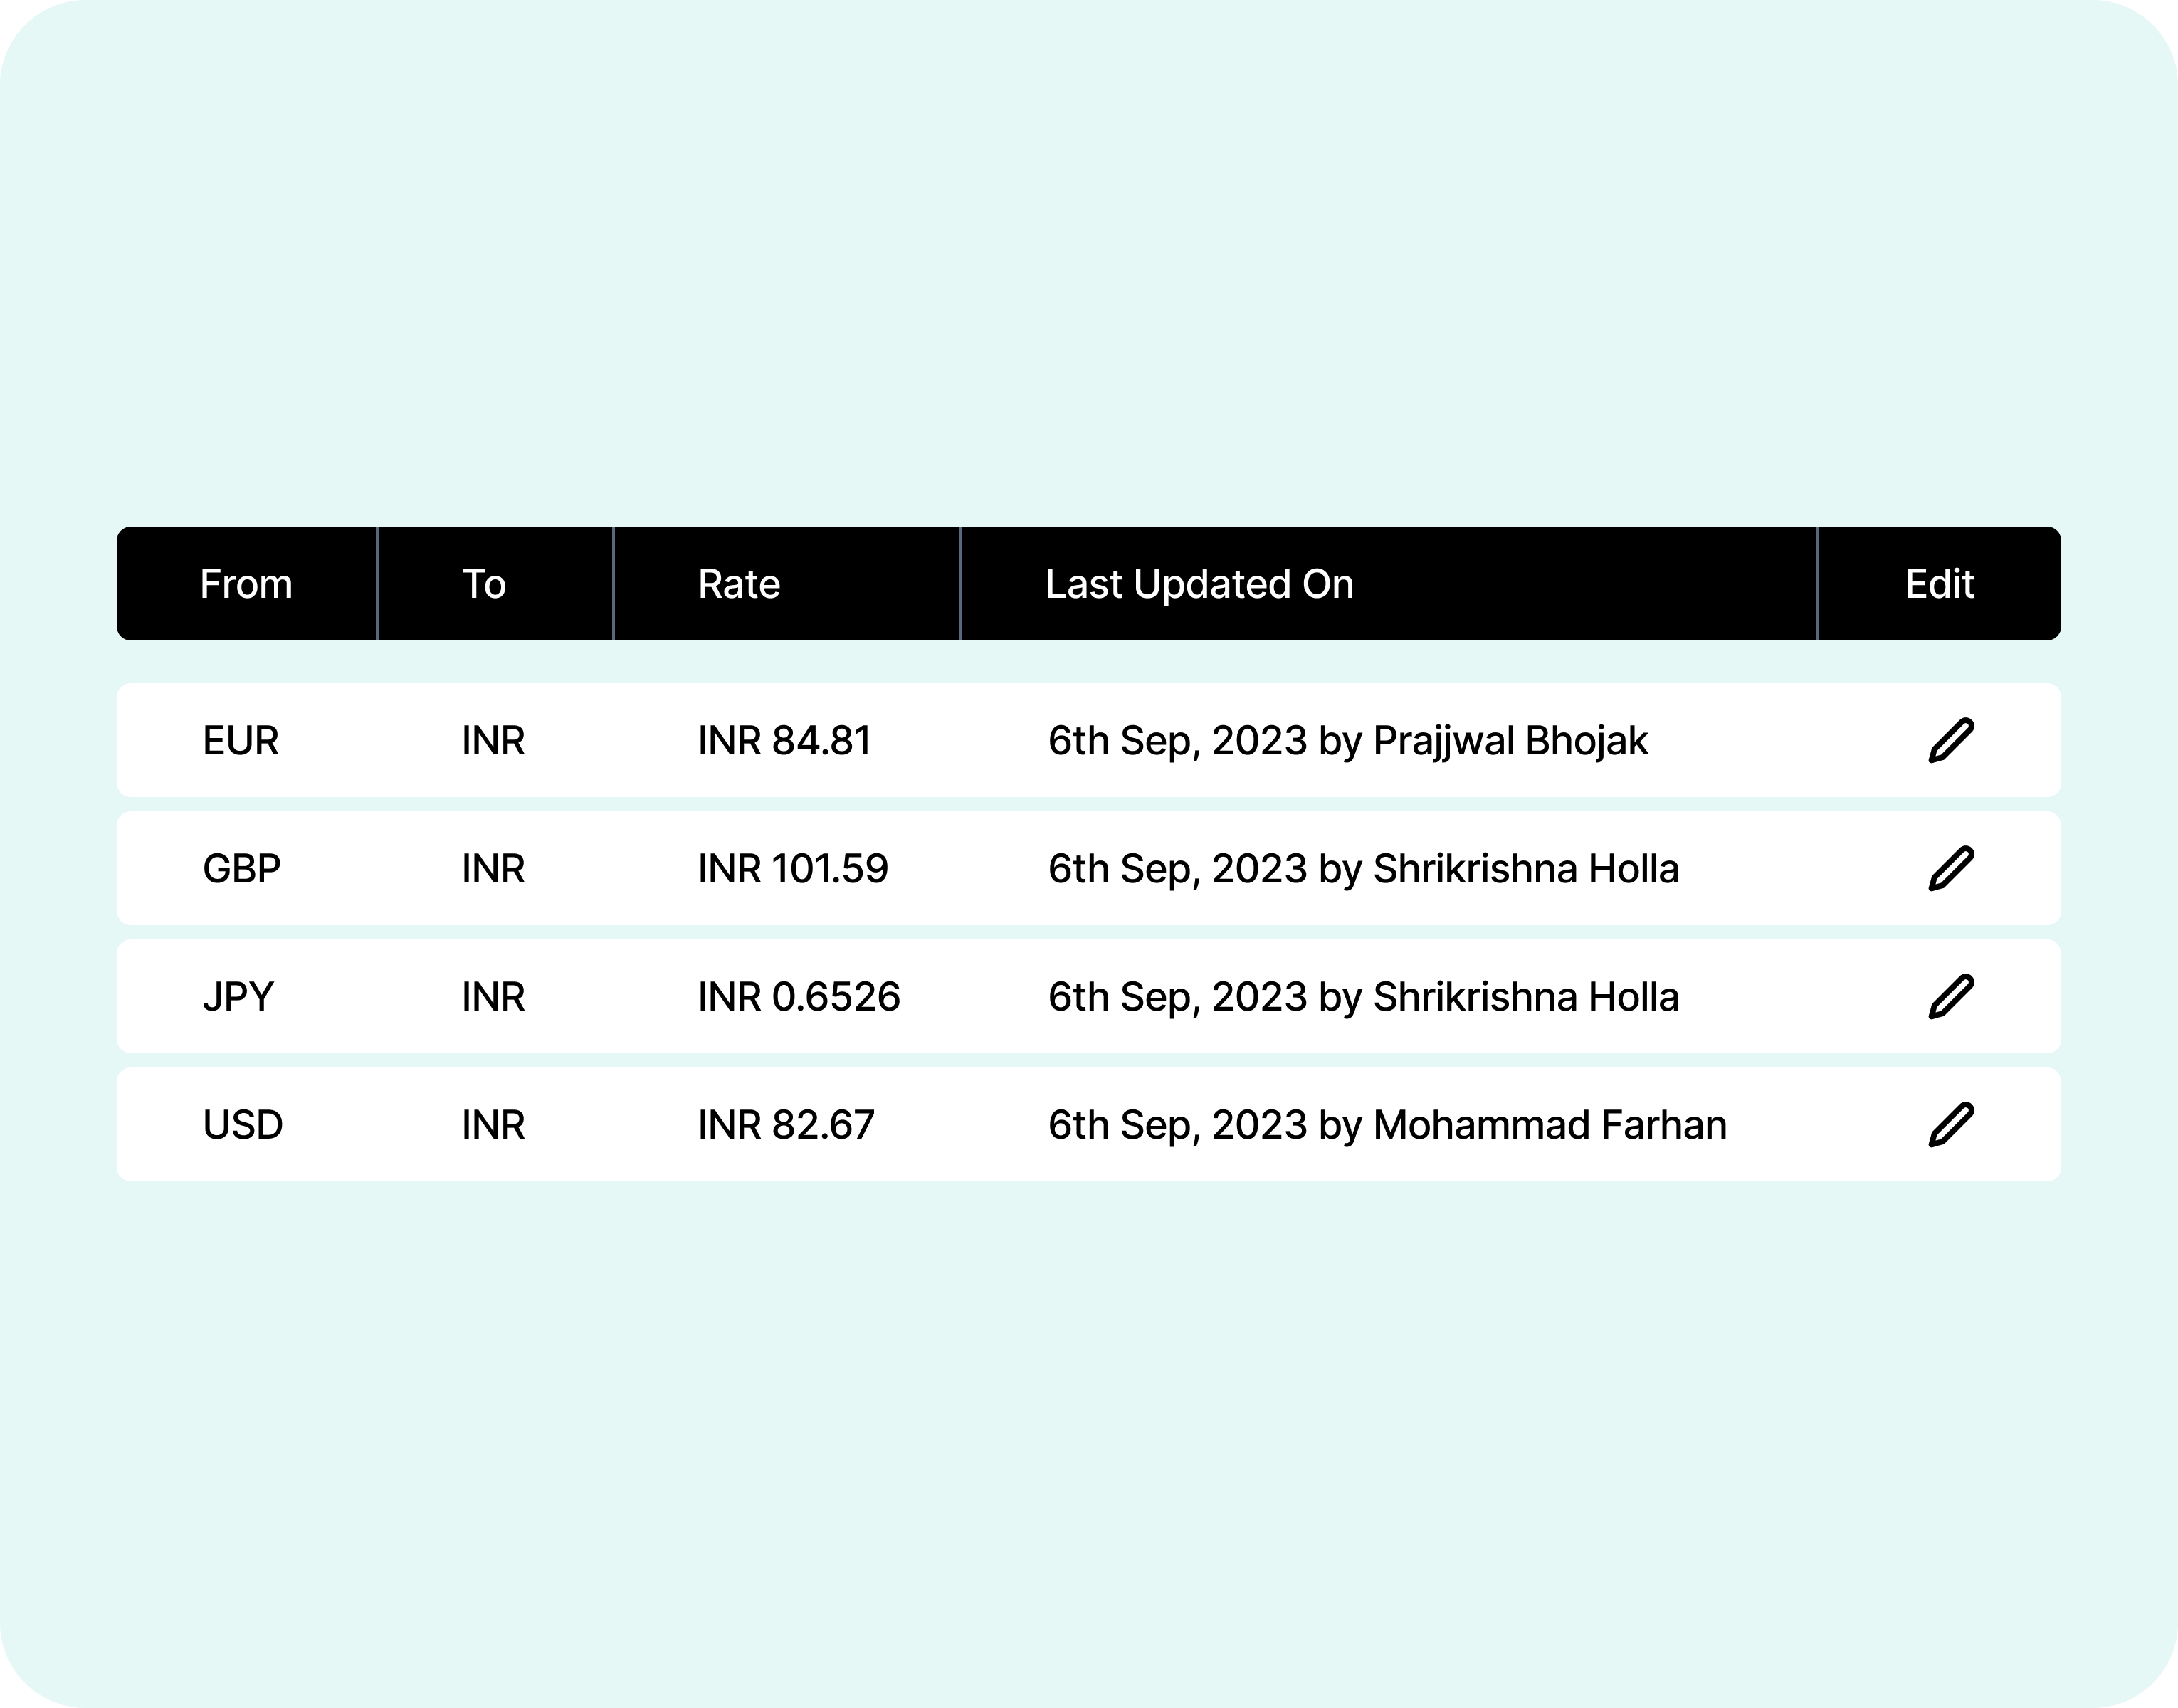Screen dimensions: 2178x1708
Task: Click the INR 84.81 rate value
Action: (785, 741)
